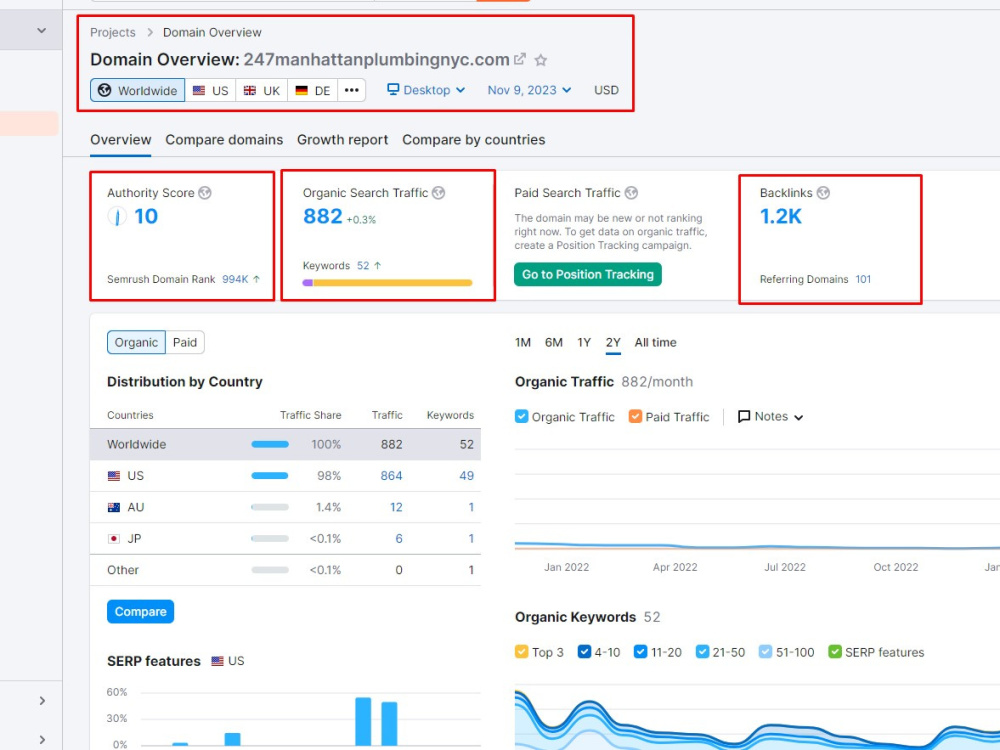Image resolution: width=1000 pixels, height=750 pixels.
Task: Open Compare by countries tab
Action: (474, 140)
